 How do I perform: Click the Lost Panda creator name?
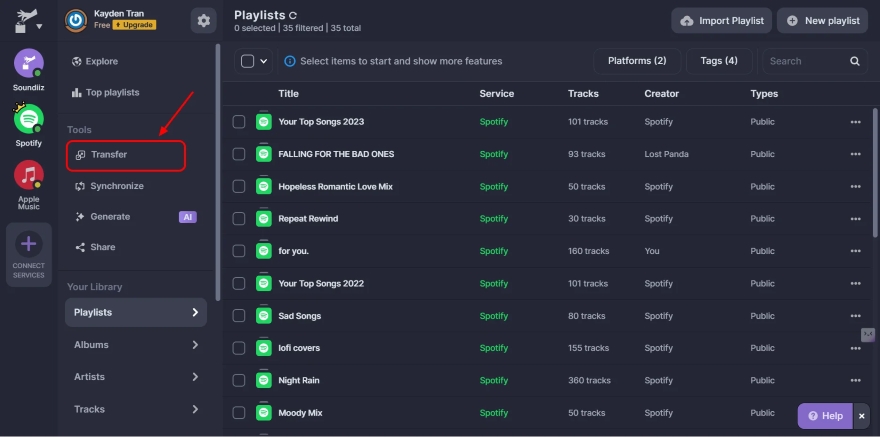(666, 154)
